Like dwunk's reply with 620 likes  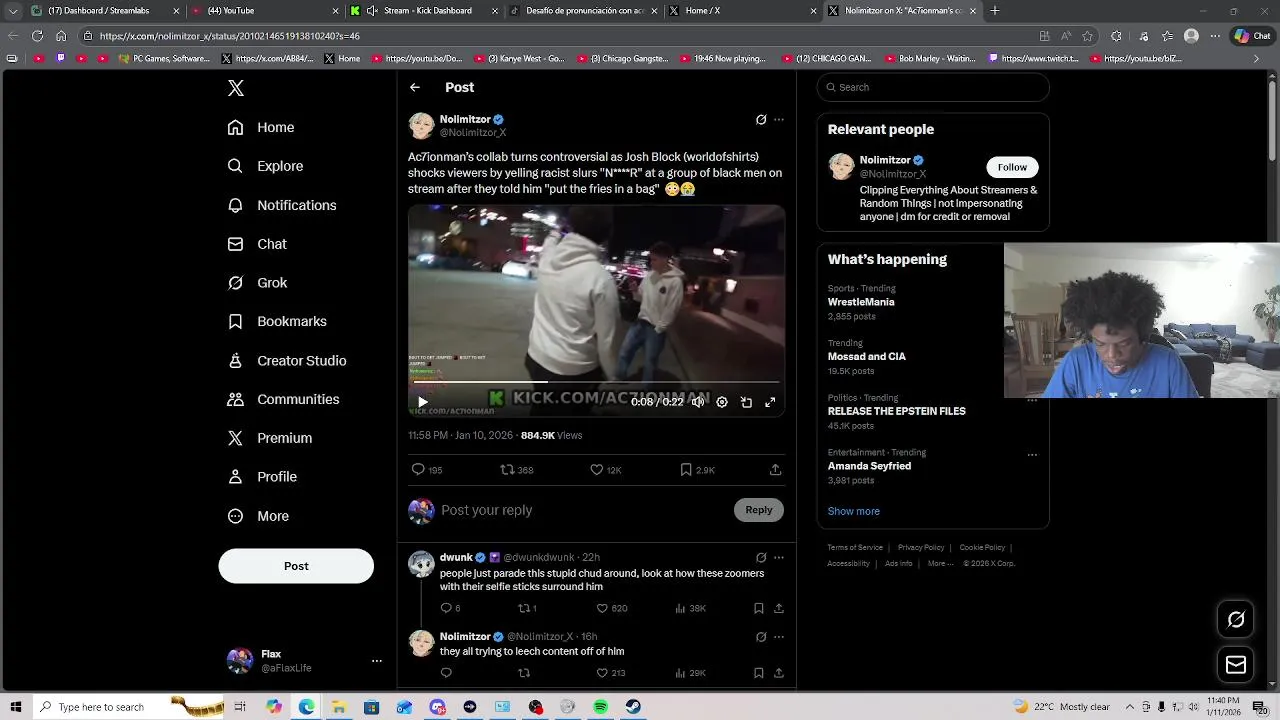click(x=611, y=608)
